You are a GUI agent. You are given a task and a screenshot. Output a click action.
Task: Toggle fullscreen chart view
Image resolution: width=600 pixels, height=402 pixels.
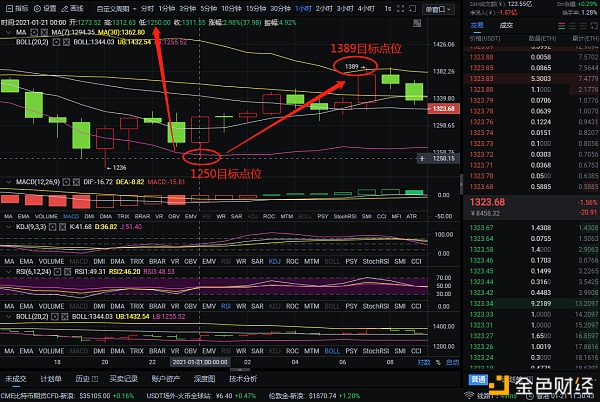(400, 8)
